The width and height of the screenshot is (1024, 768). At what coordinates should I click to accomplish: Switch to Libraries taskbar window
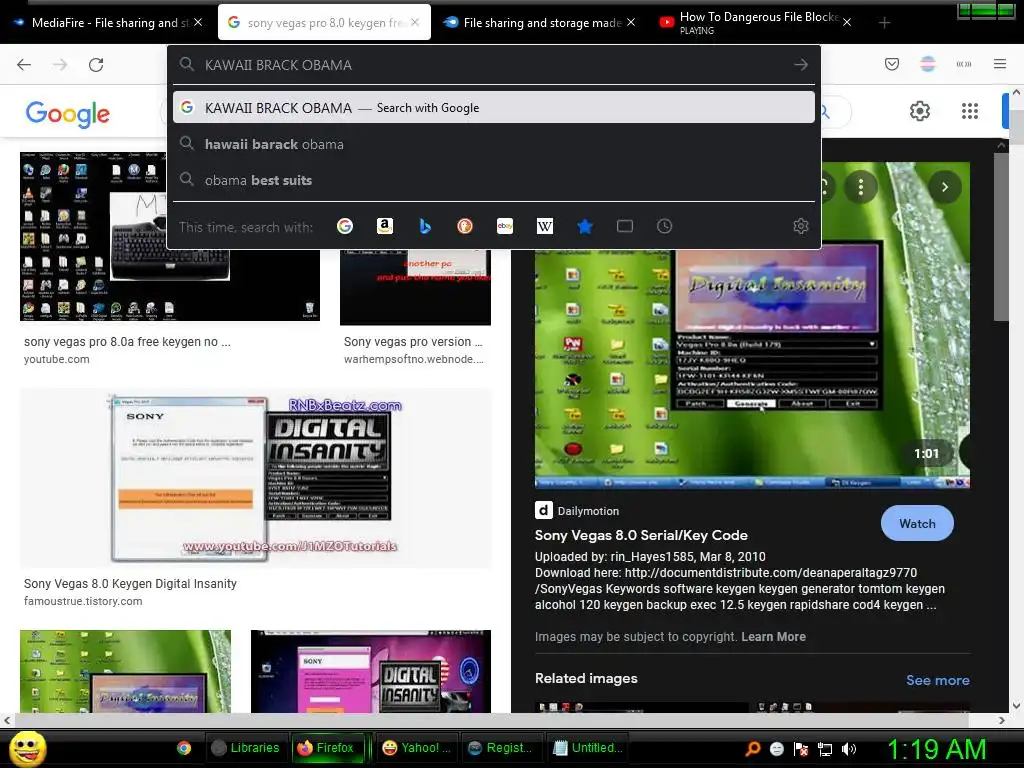[x=247, y=748]
